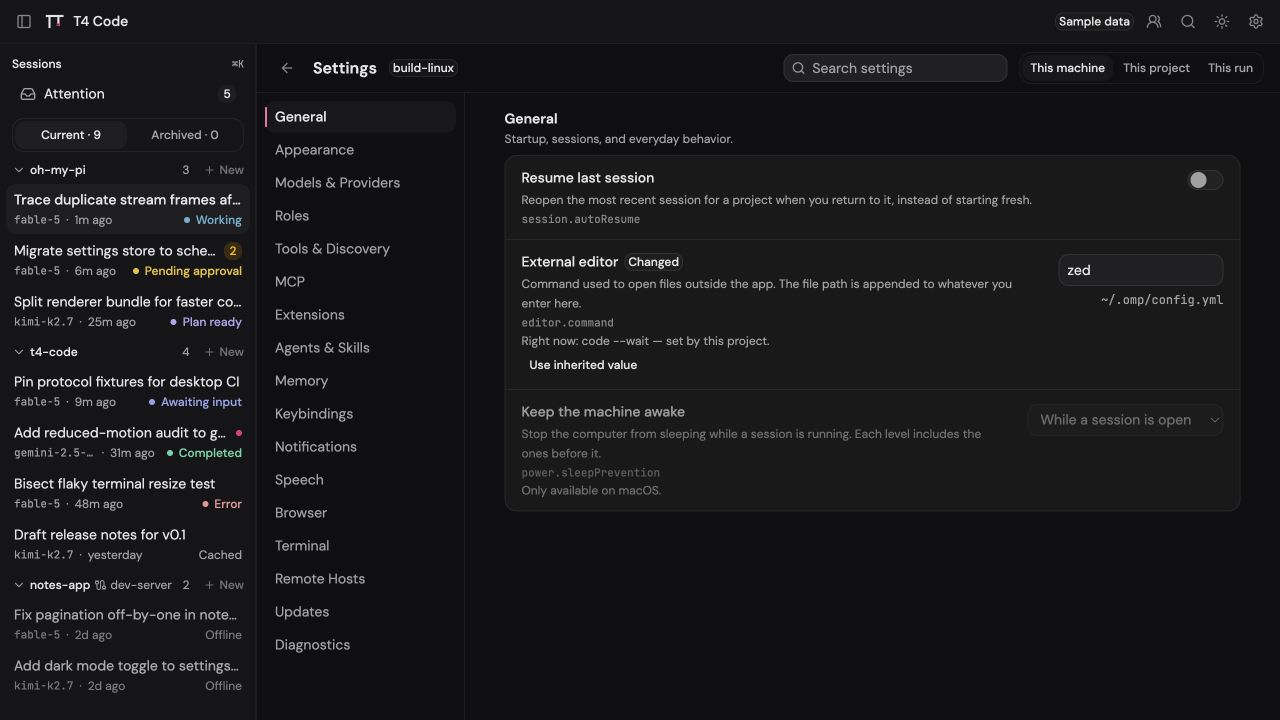This screenshot has width=1280, height=720.
Task: Open Agents & Skills settings
Action: [x=360, y=348]
